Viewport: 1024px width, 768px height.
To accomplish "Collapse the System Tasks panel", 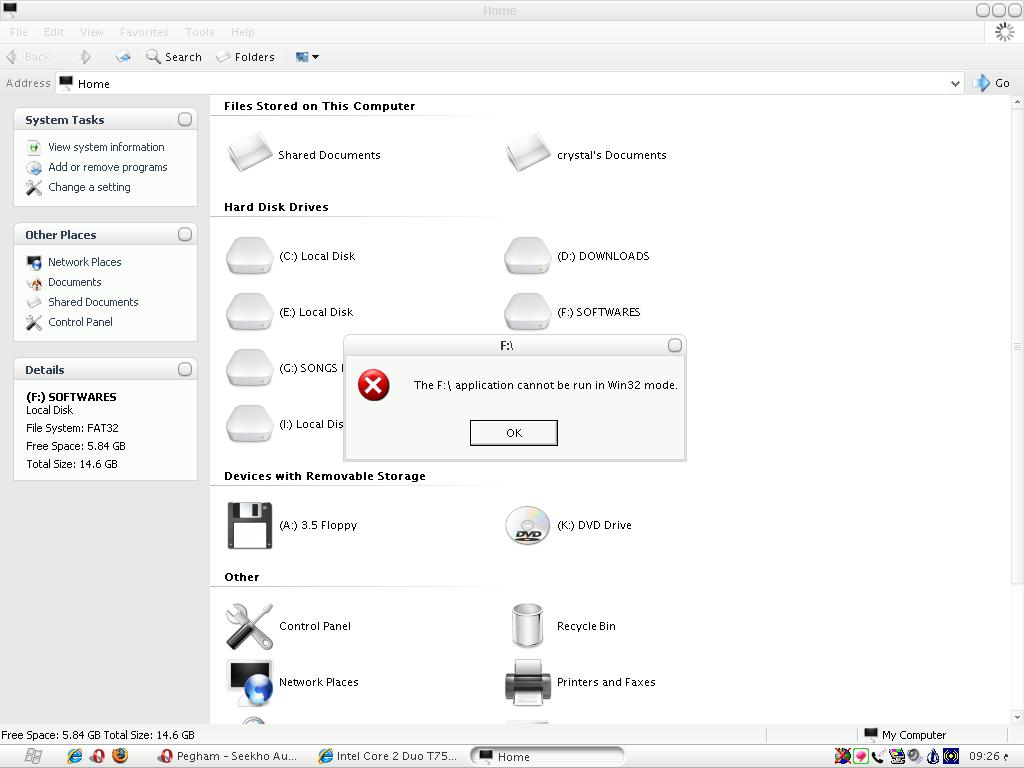I will pos(185,119).
